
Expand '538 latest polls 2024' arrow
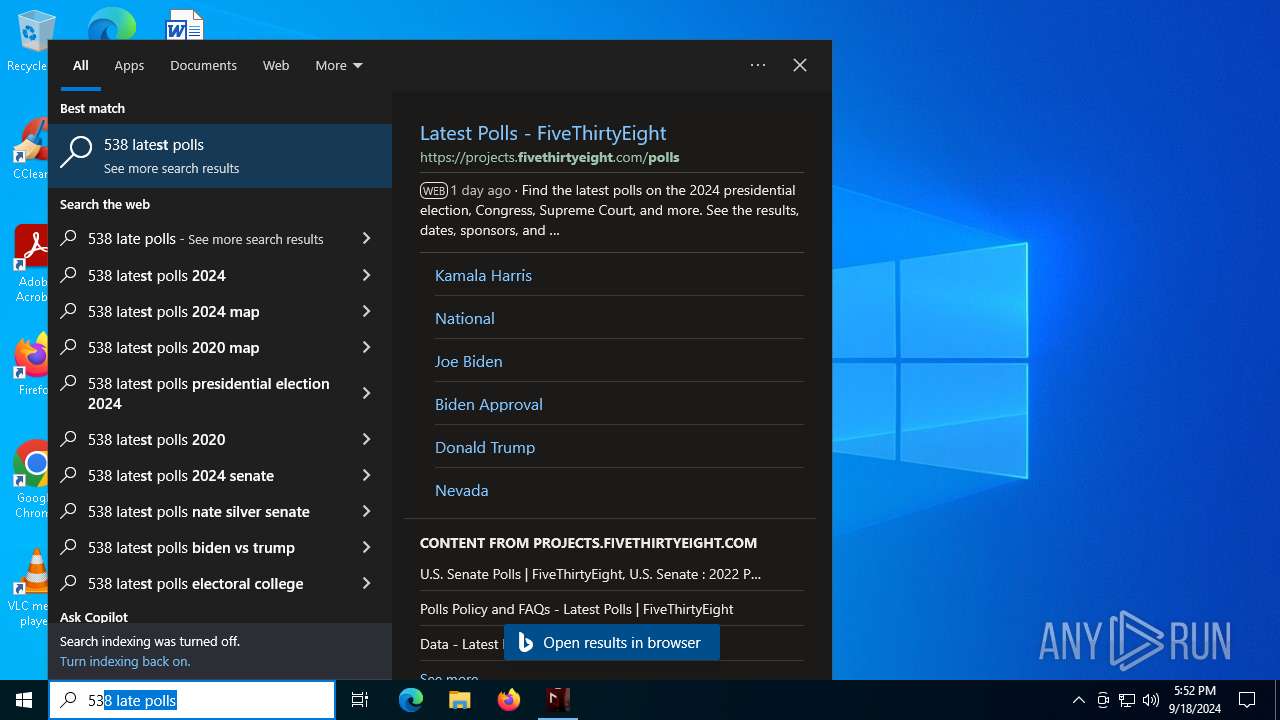366,275
